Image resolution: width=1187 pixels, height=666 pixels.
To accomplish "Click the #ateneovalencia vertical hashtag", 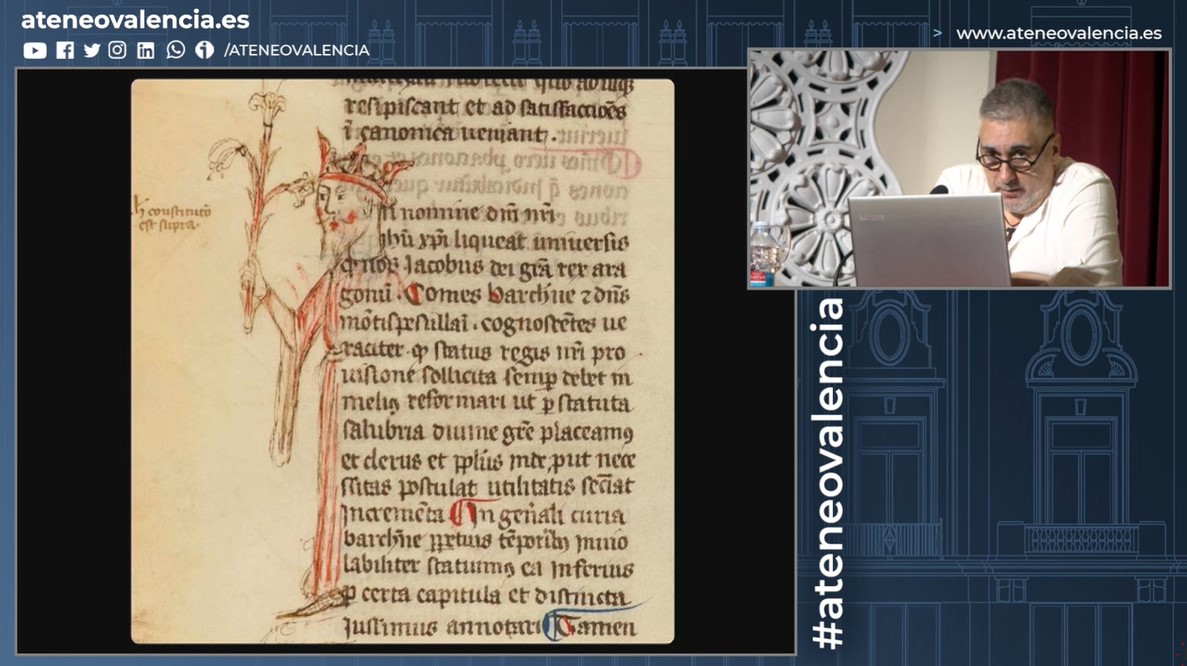I will pyautogui.click(x=828, y=472).
